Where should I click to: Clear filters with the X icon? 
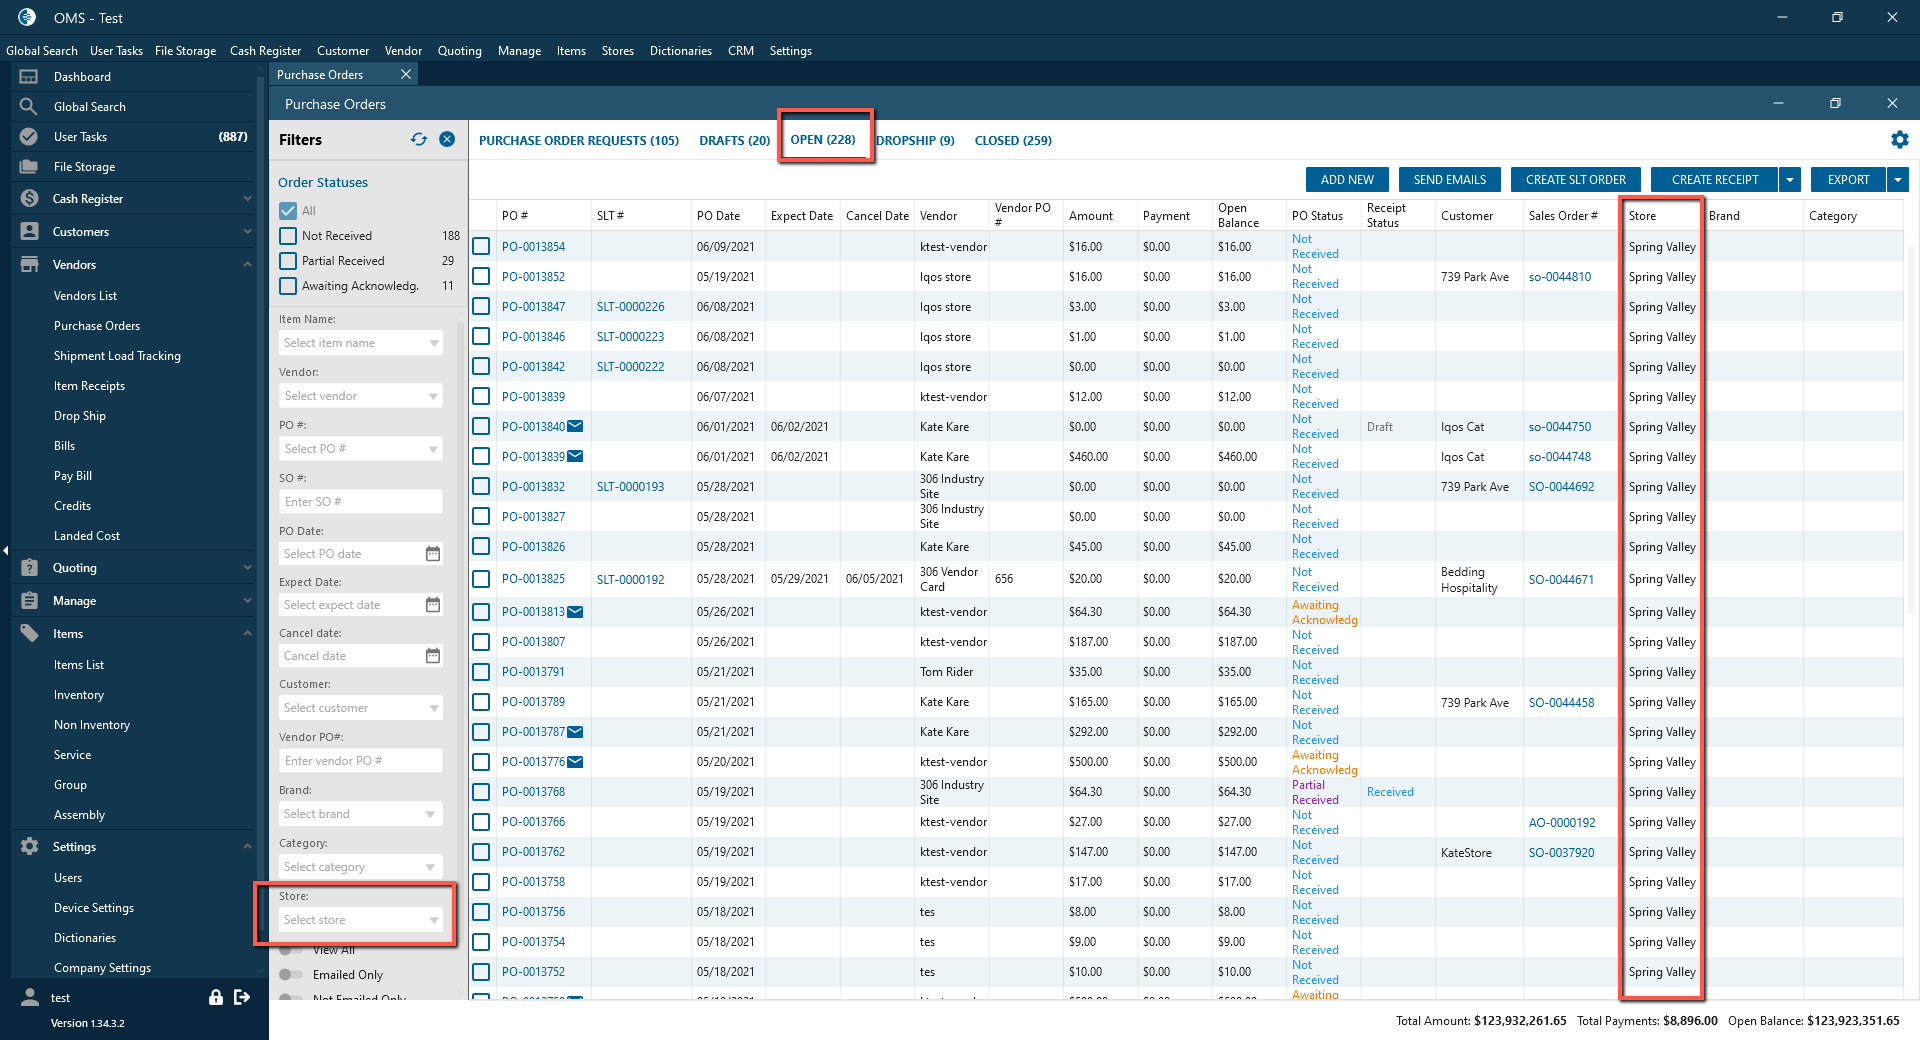447,140
